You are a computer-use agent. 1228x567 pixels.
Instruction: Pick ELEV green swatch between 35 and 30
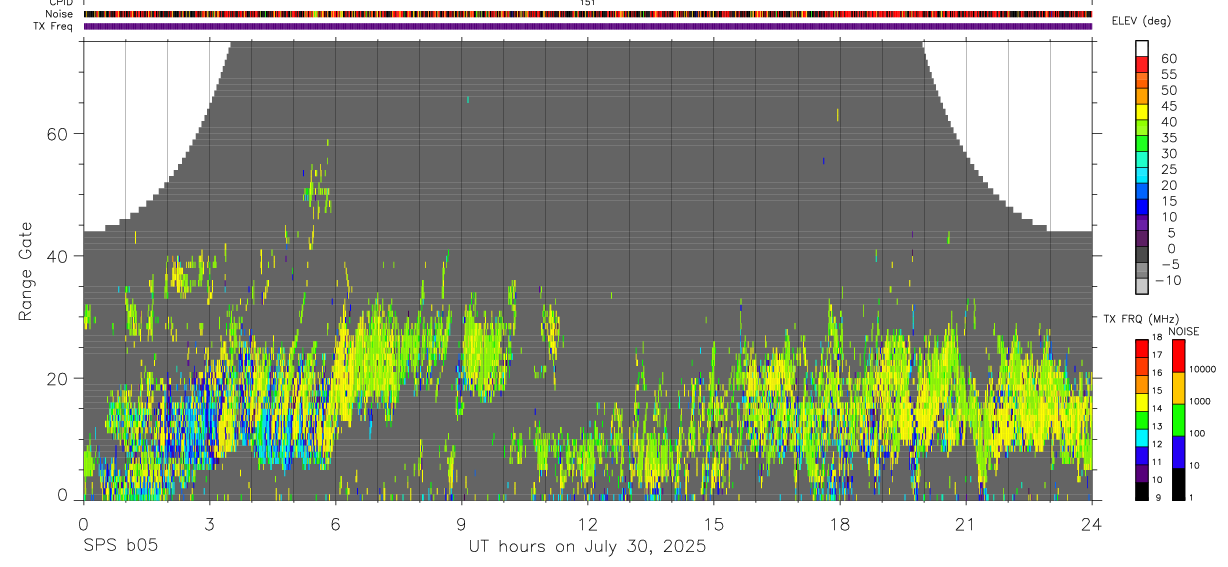pos(1143,144)
